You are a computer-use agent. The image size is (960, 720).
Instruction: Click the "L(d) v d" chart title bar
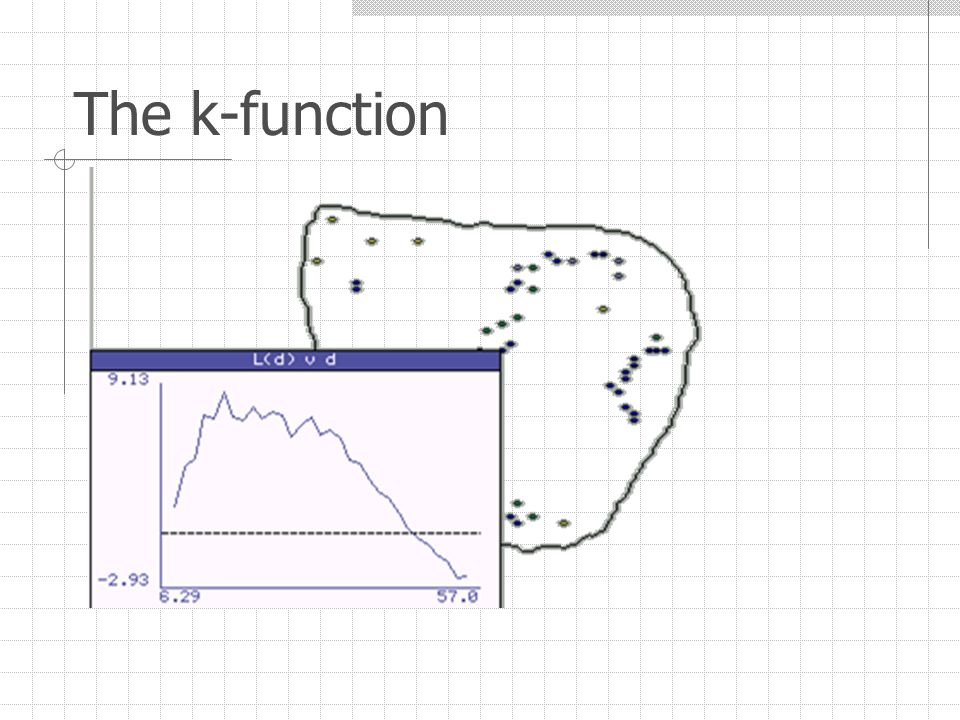(x=295, y=360)
